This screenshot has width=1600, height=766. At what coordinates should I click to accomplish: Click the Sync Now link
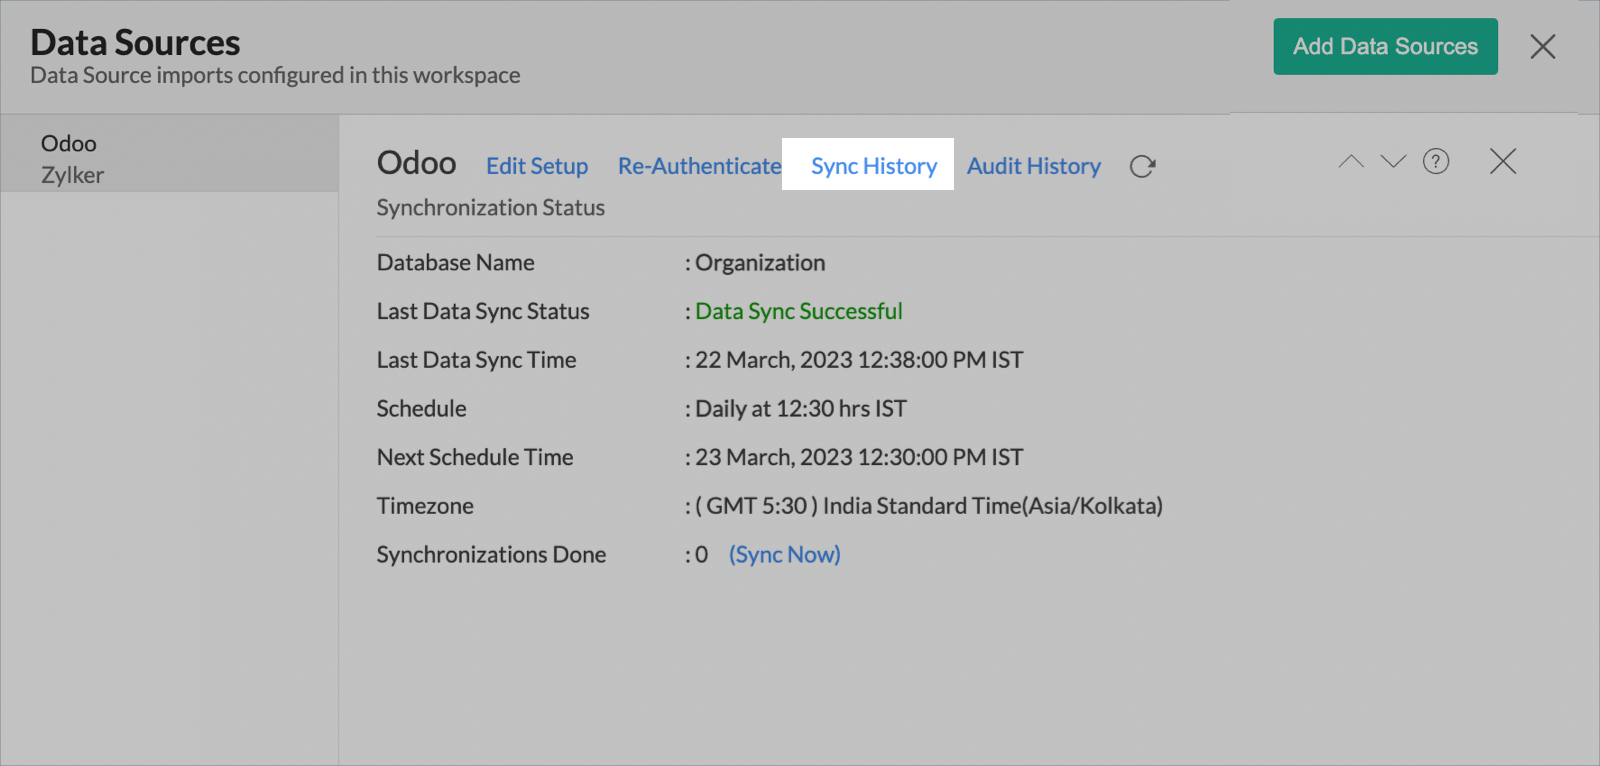point(784,555)
